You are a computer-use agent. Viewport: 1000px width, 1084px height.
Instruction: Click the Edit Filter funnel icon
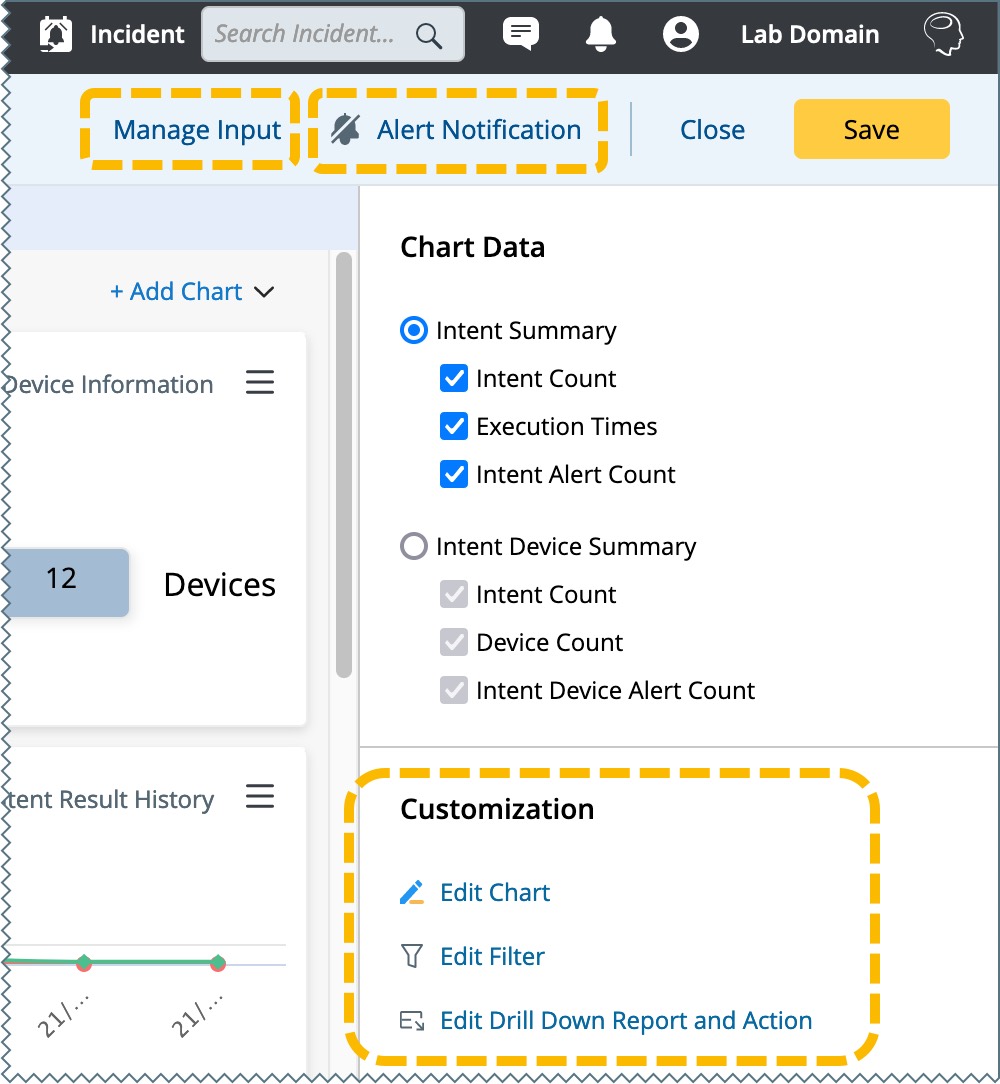pos(412,957)
